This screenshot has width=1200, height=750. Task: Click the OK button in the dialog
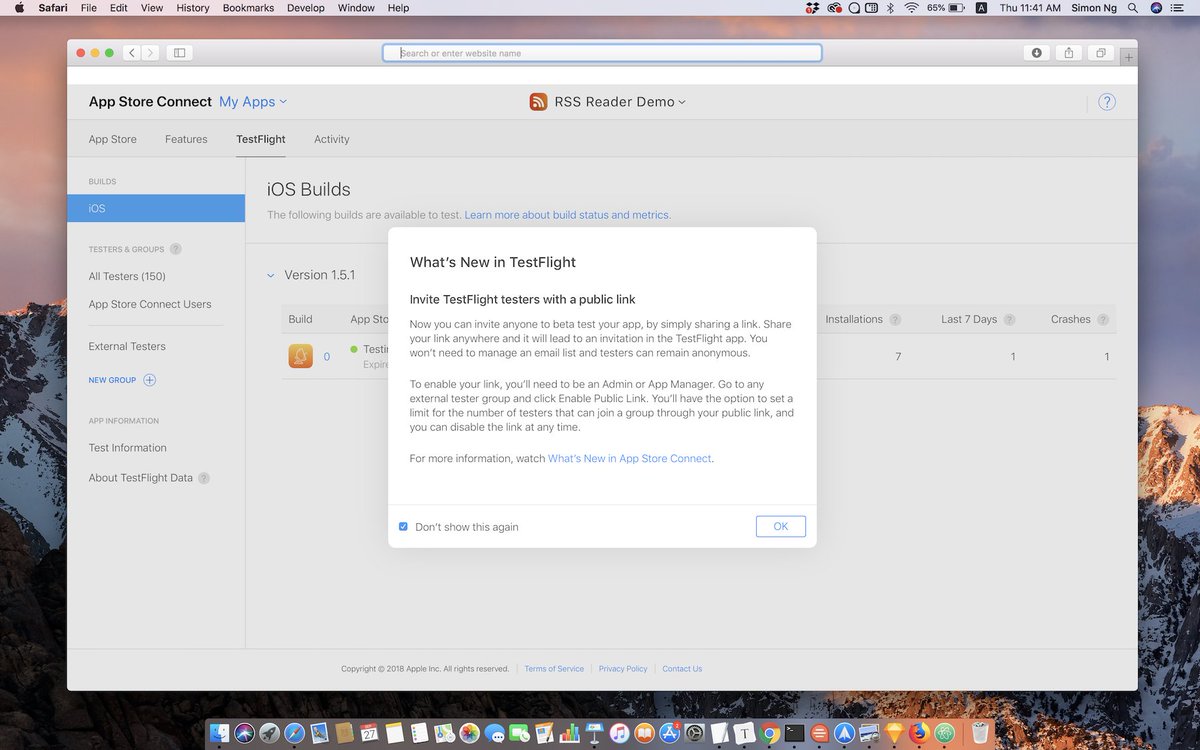point(781,526)
